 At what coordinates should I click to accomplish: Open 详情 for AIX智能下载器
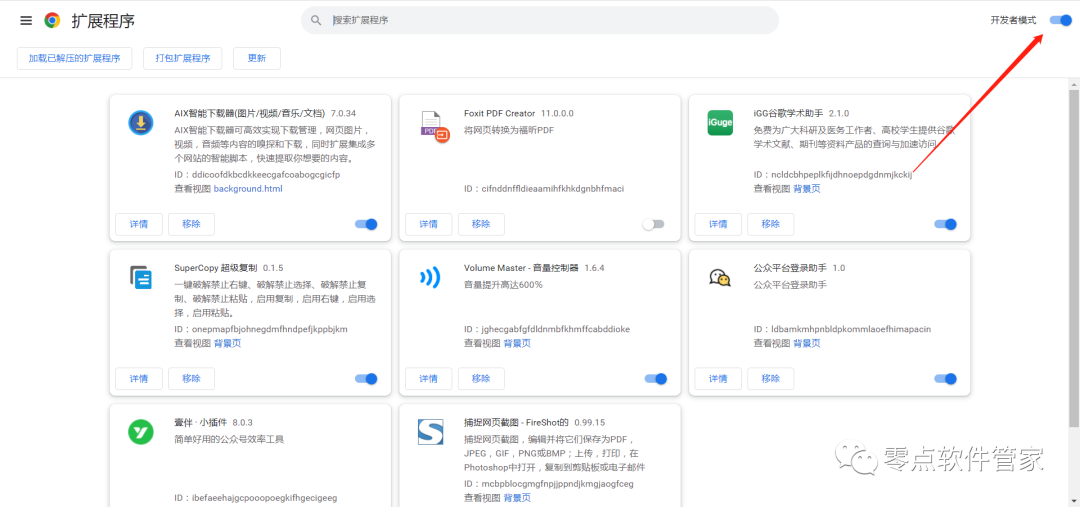click(x=139, y=224)
